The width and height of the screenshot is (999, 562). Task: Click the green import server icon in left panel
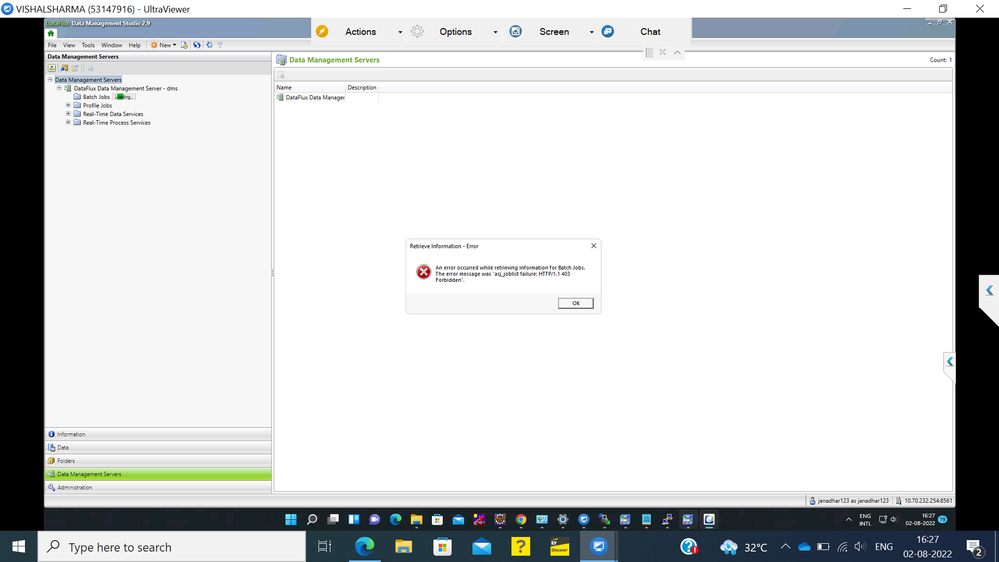pyautogui.click(x=52, y=68)
